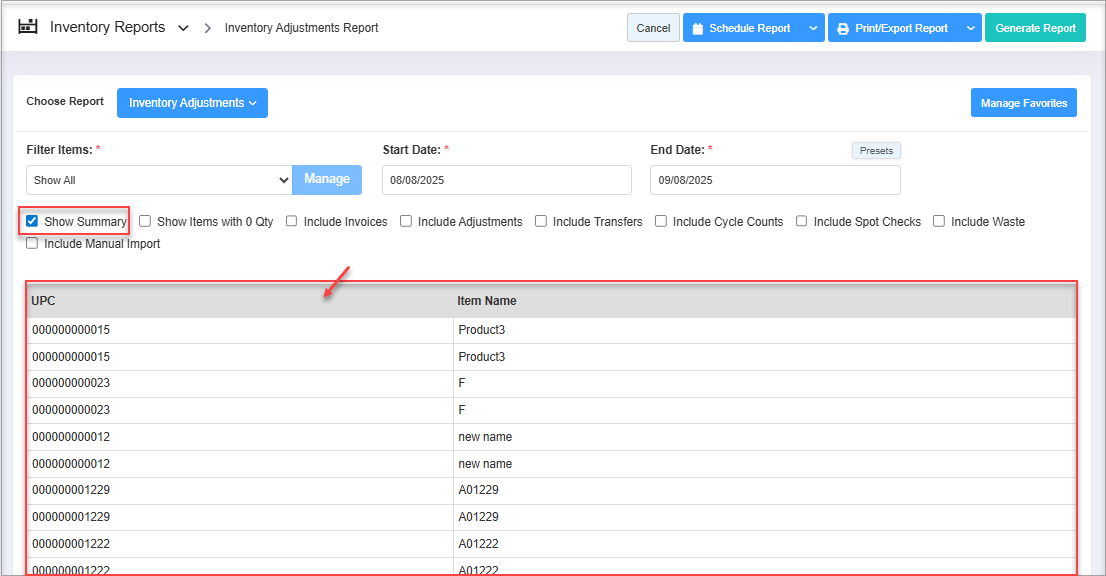Click the Start Date input field

pos(506,180)
